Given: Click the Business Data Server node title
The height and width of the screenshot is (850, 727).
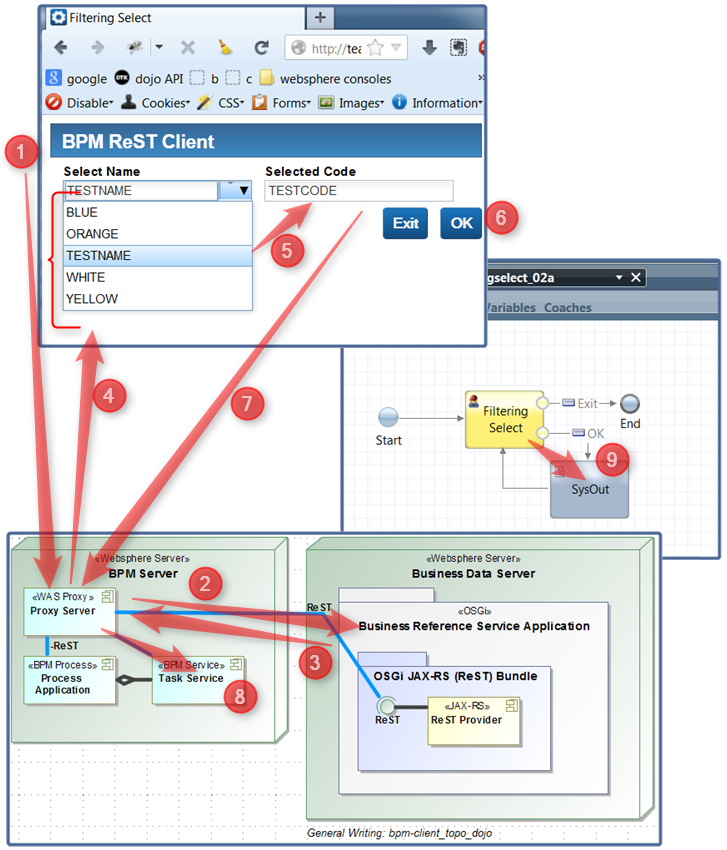Looking at the screenshot, I should pos(473,574).
